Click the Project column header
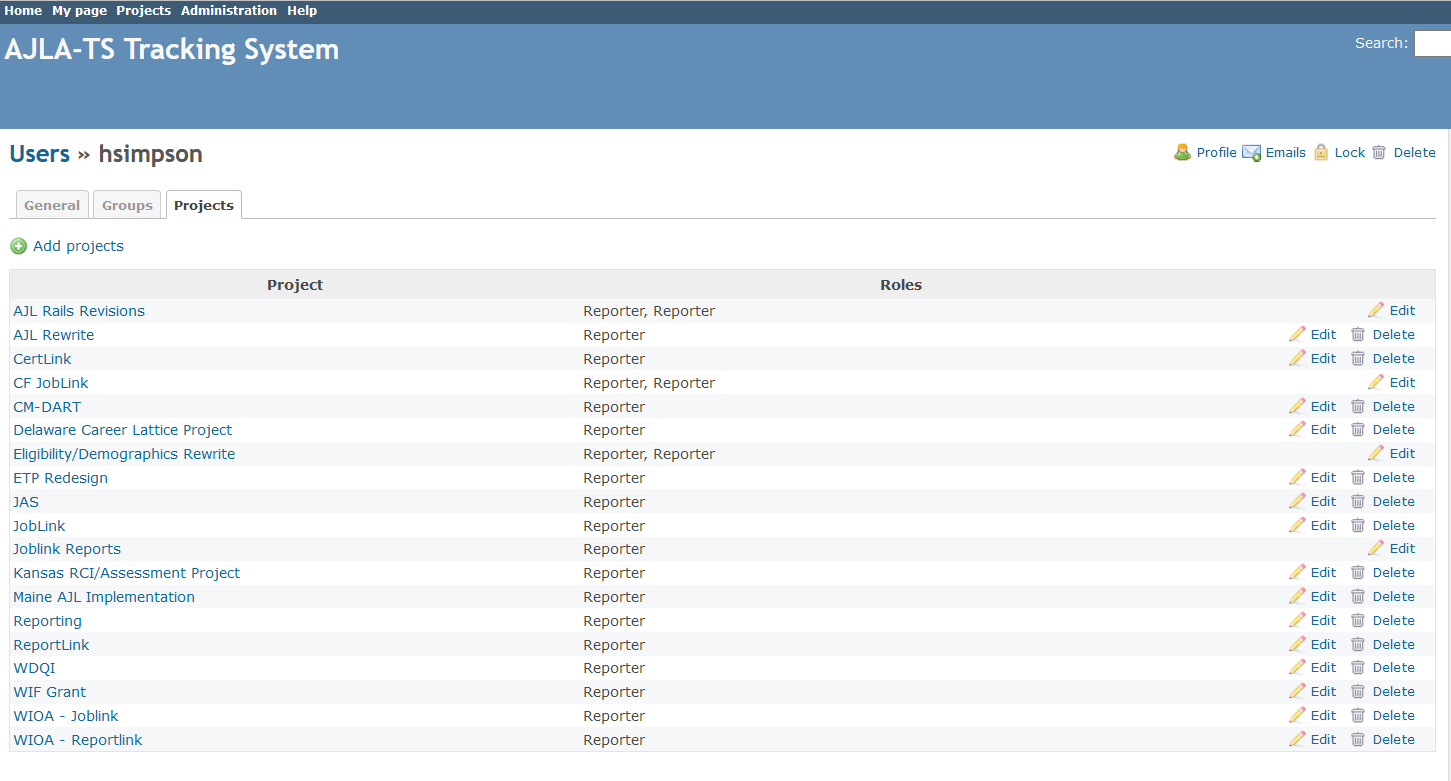Screen dimensions: 1451x781 295,285
